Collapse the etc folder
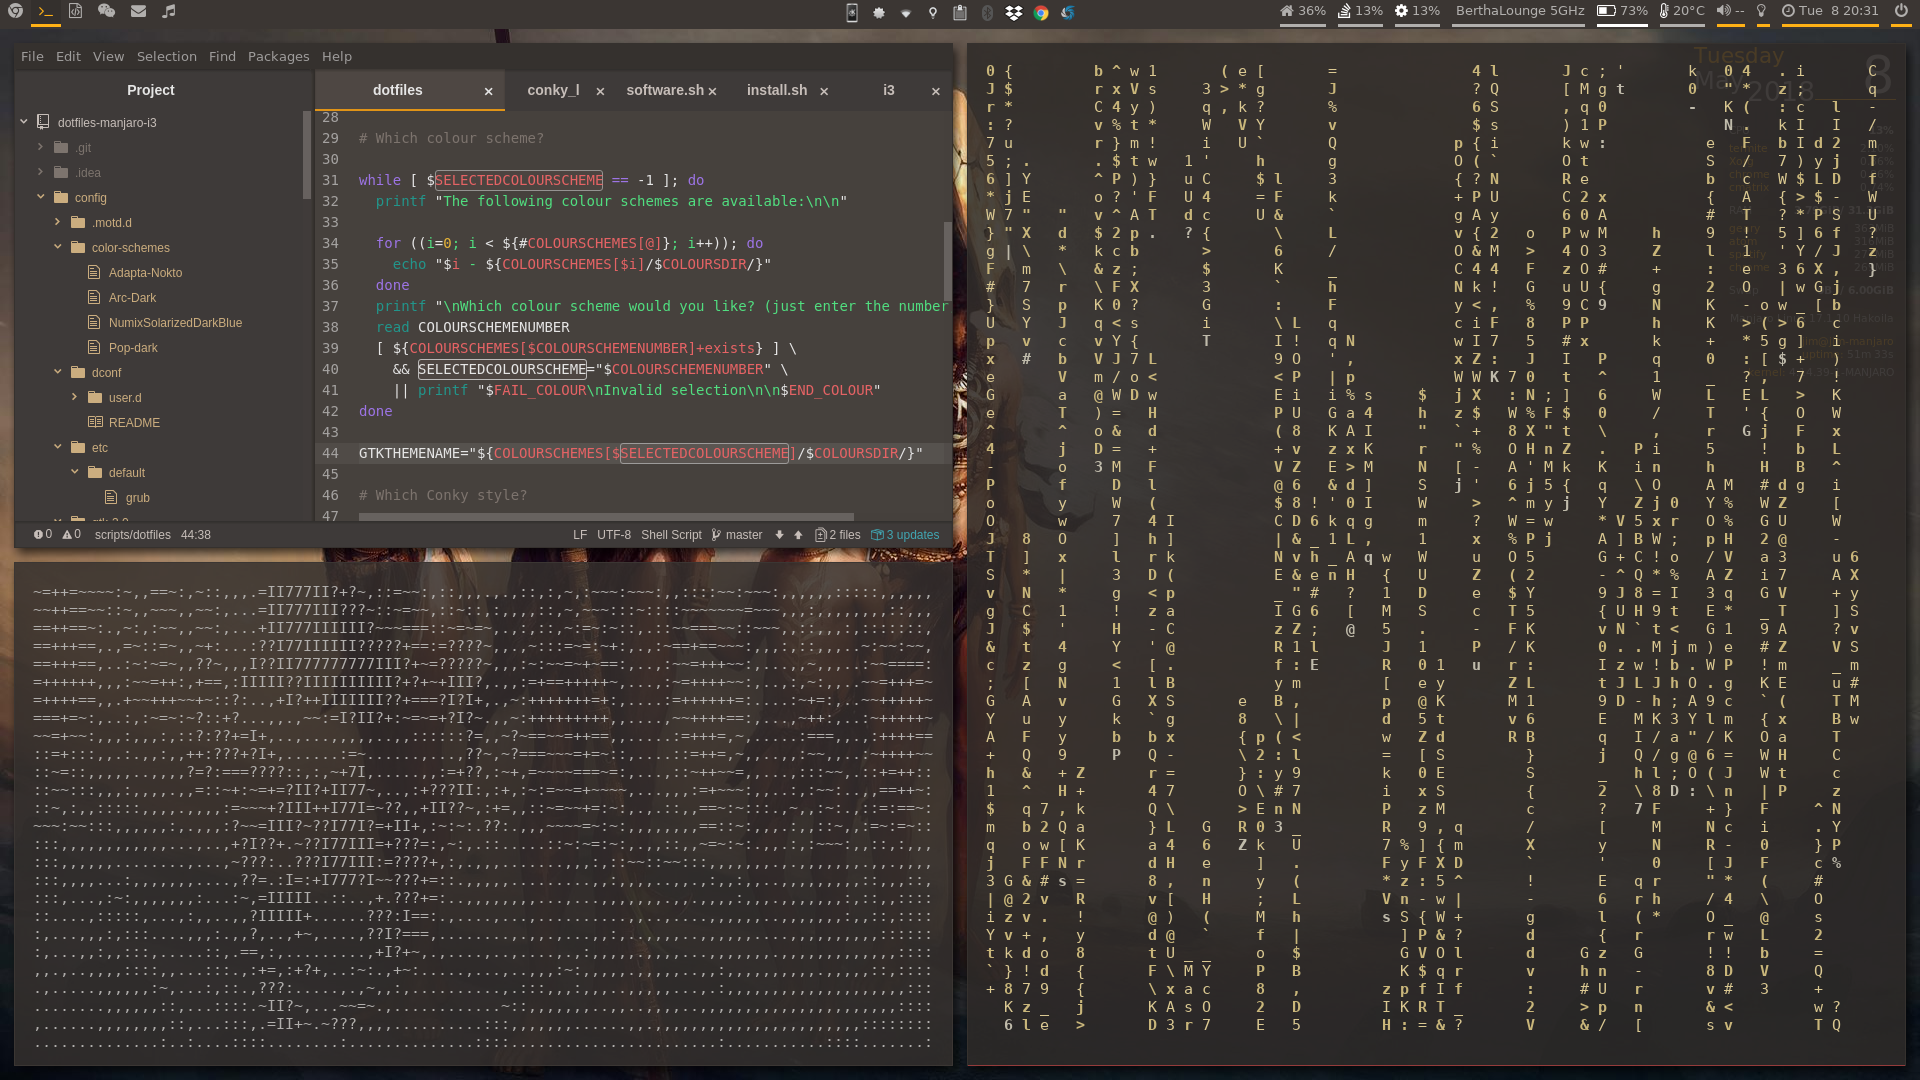Screen dimensions: 1920x1080 coord(57,447)
